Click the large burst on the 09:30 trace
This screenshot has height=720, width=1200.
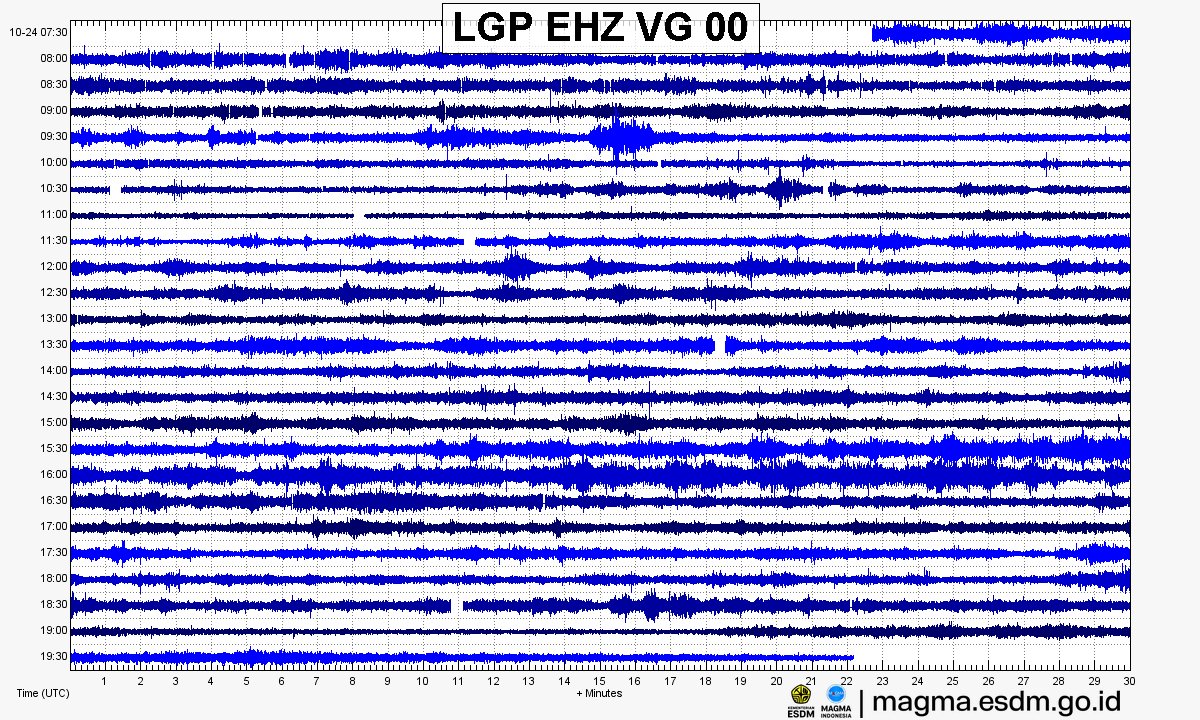pyautogui.click(x=621, y=137)
